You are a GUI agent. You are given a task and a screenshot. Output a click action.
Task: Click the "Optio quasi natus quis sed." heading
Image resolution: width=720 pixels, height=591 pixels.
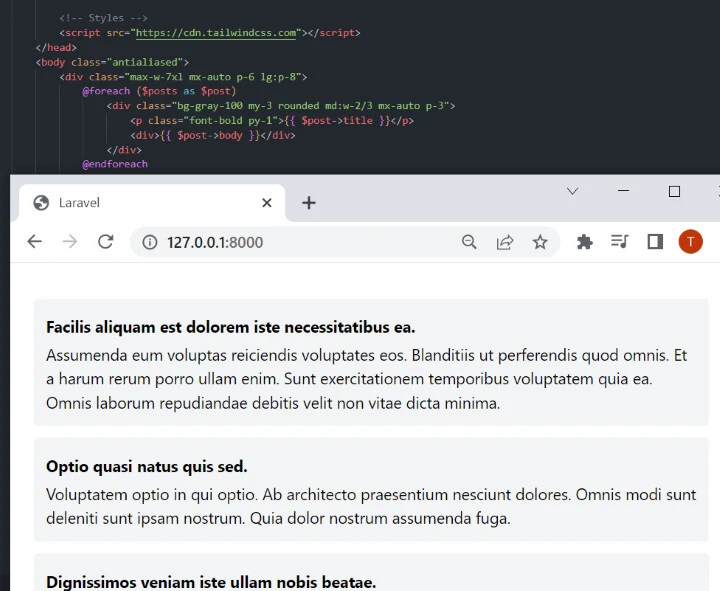click(x=147, y=467)
